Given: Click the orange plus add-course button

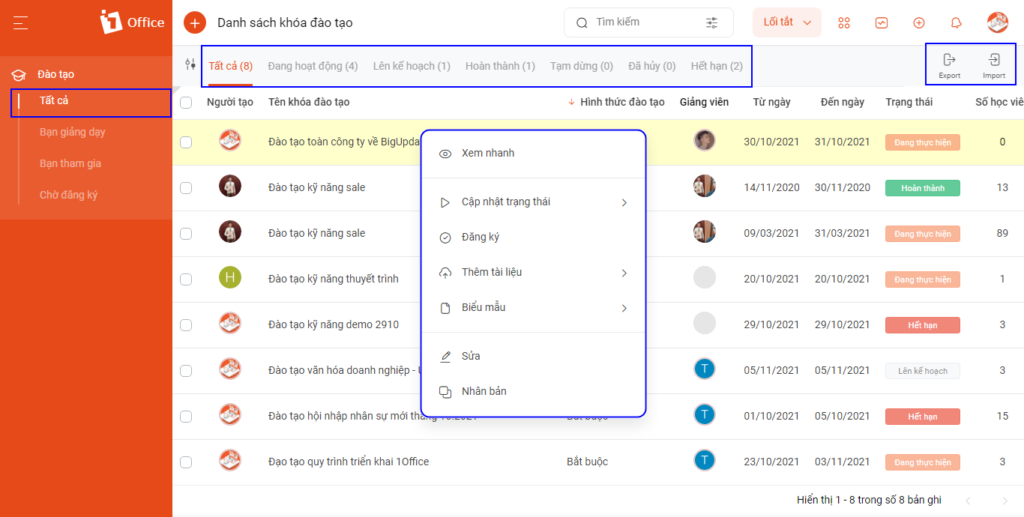Looking at the screenshot, I should 195,23.
